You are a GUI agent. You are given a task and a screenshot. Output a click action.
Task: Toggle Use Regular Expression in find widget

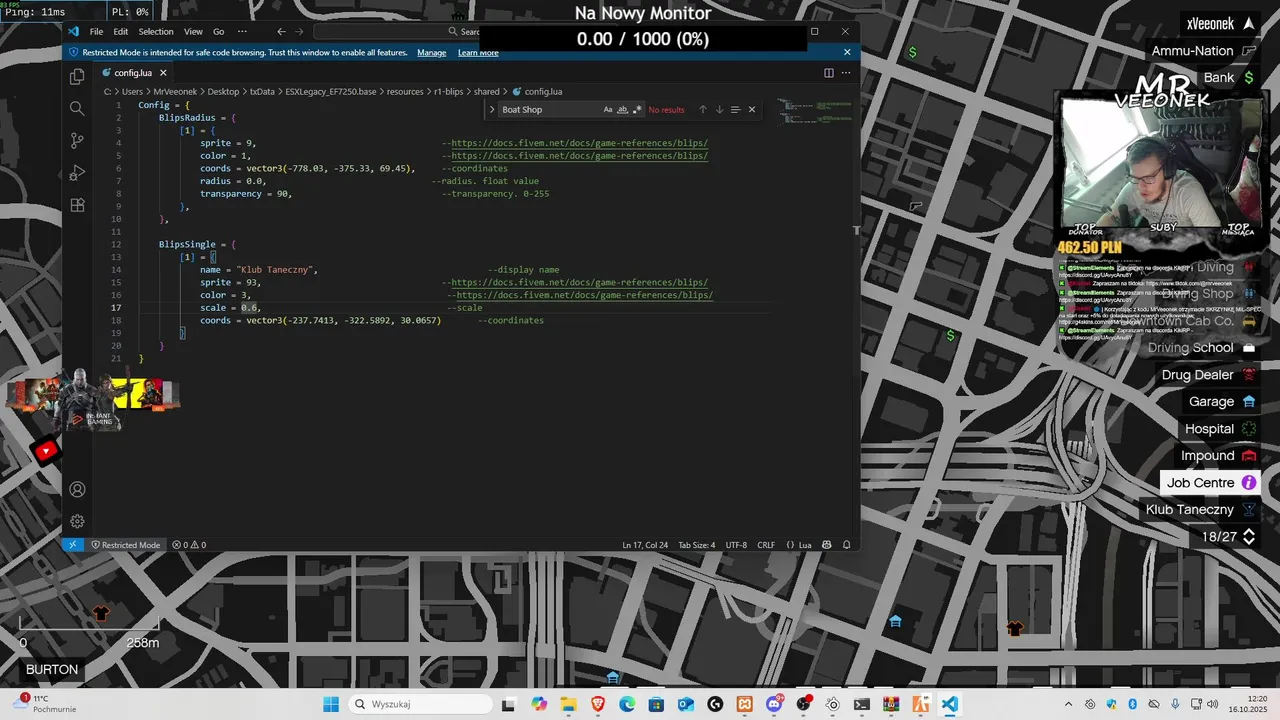pos(636,110)
